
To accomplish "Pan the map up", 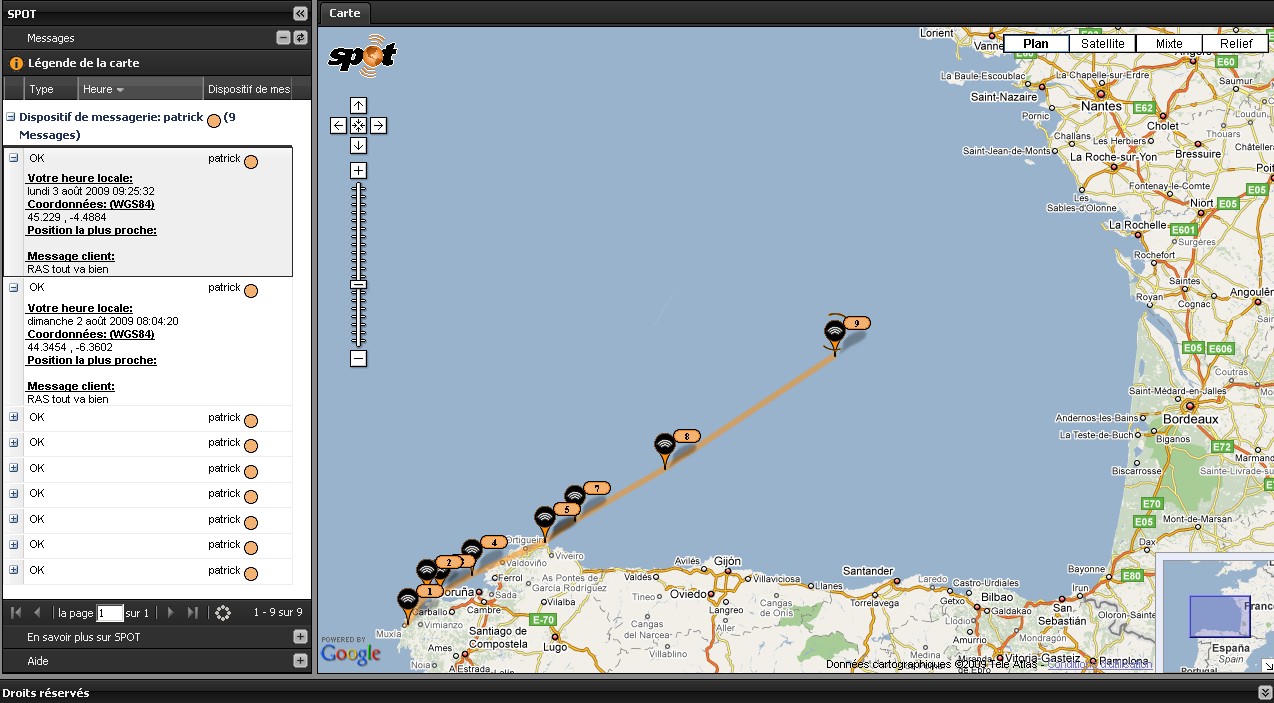I will click(x=358, y=105).
